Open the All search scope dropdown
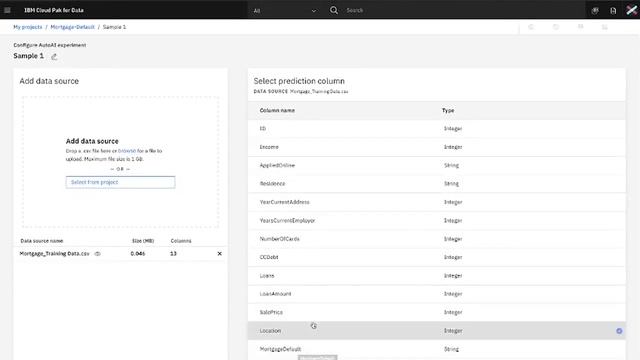Viewport: 640px width, 360px height. coord(284,11)
